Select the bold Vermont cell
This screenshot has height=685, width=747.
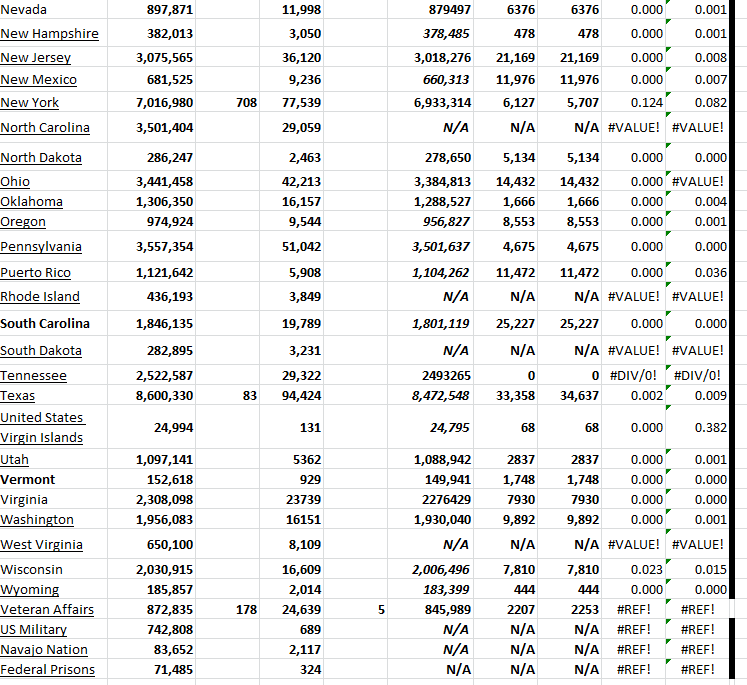point(28,479)
